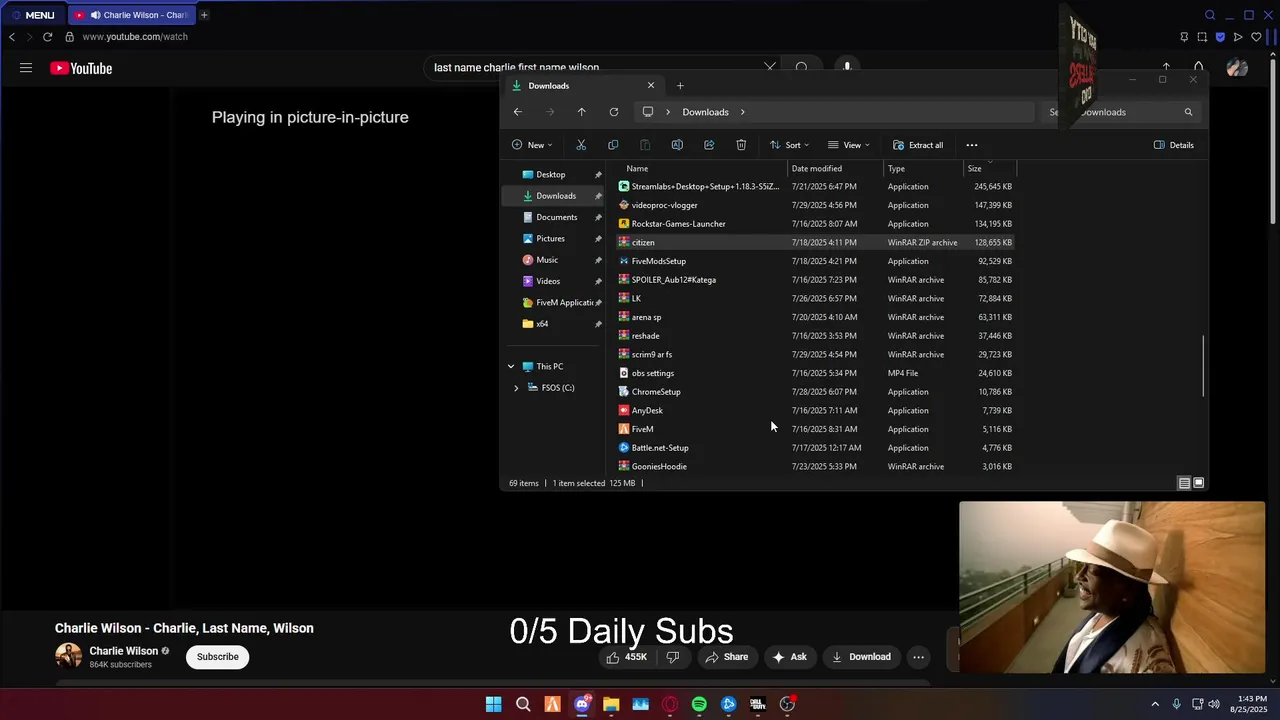Screen dimensions: 1280x720
Task: Open Spotify from the taskbar
Action: pyautogui.click(x=699, y=704)
